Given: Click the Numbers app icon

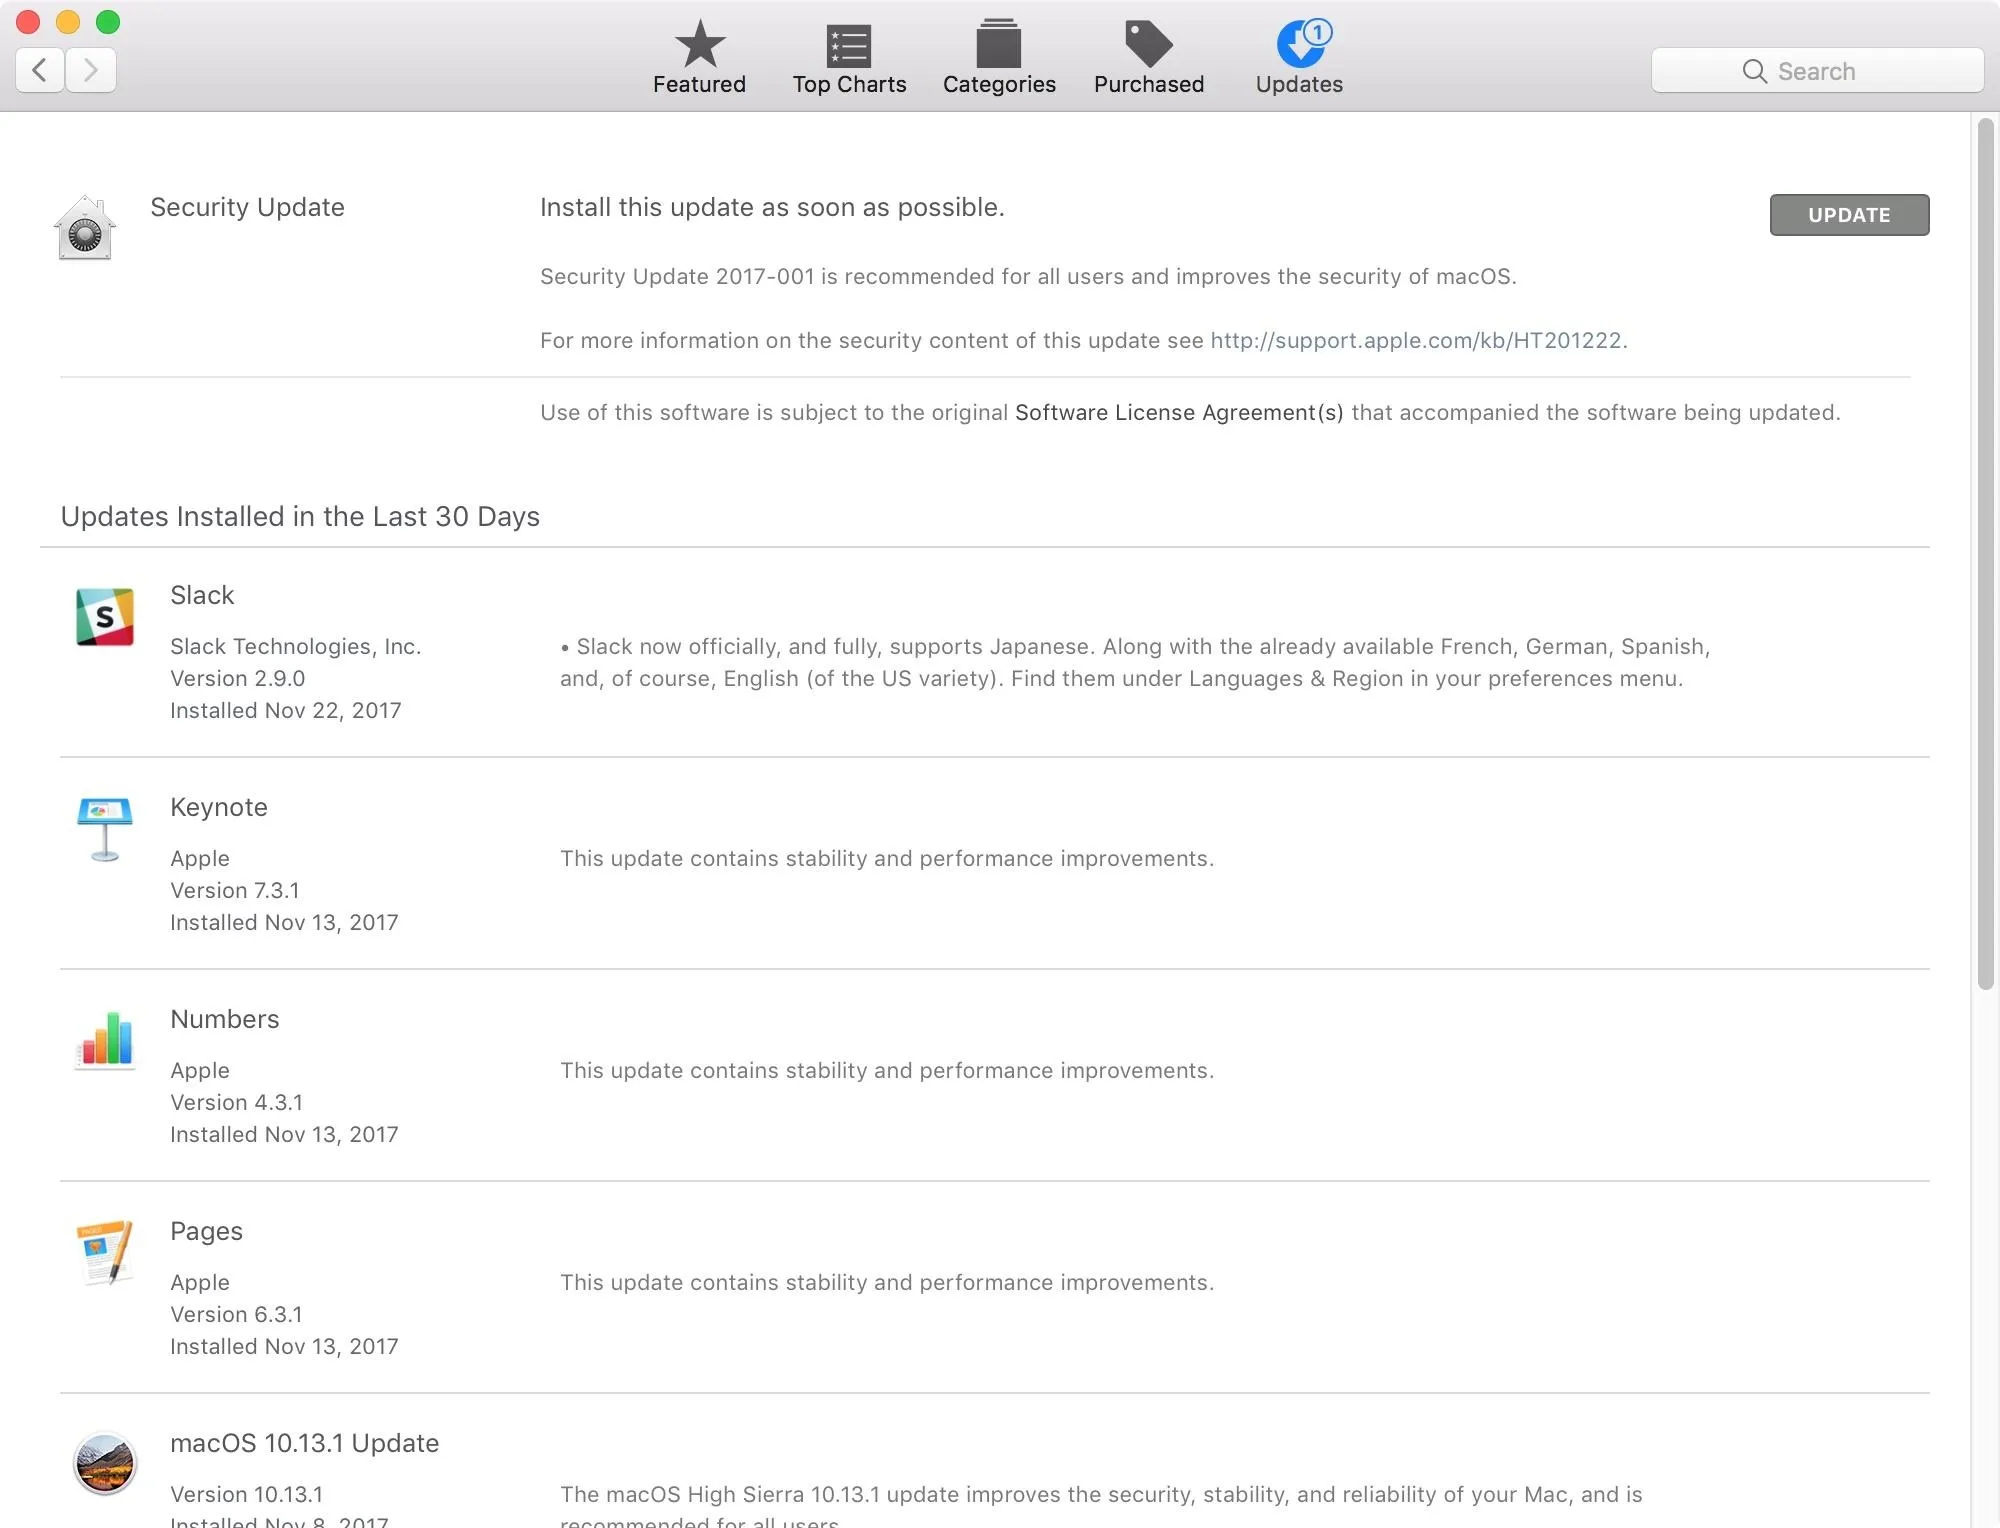Looking at the screenshot, I should (105, 1040).
